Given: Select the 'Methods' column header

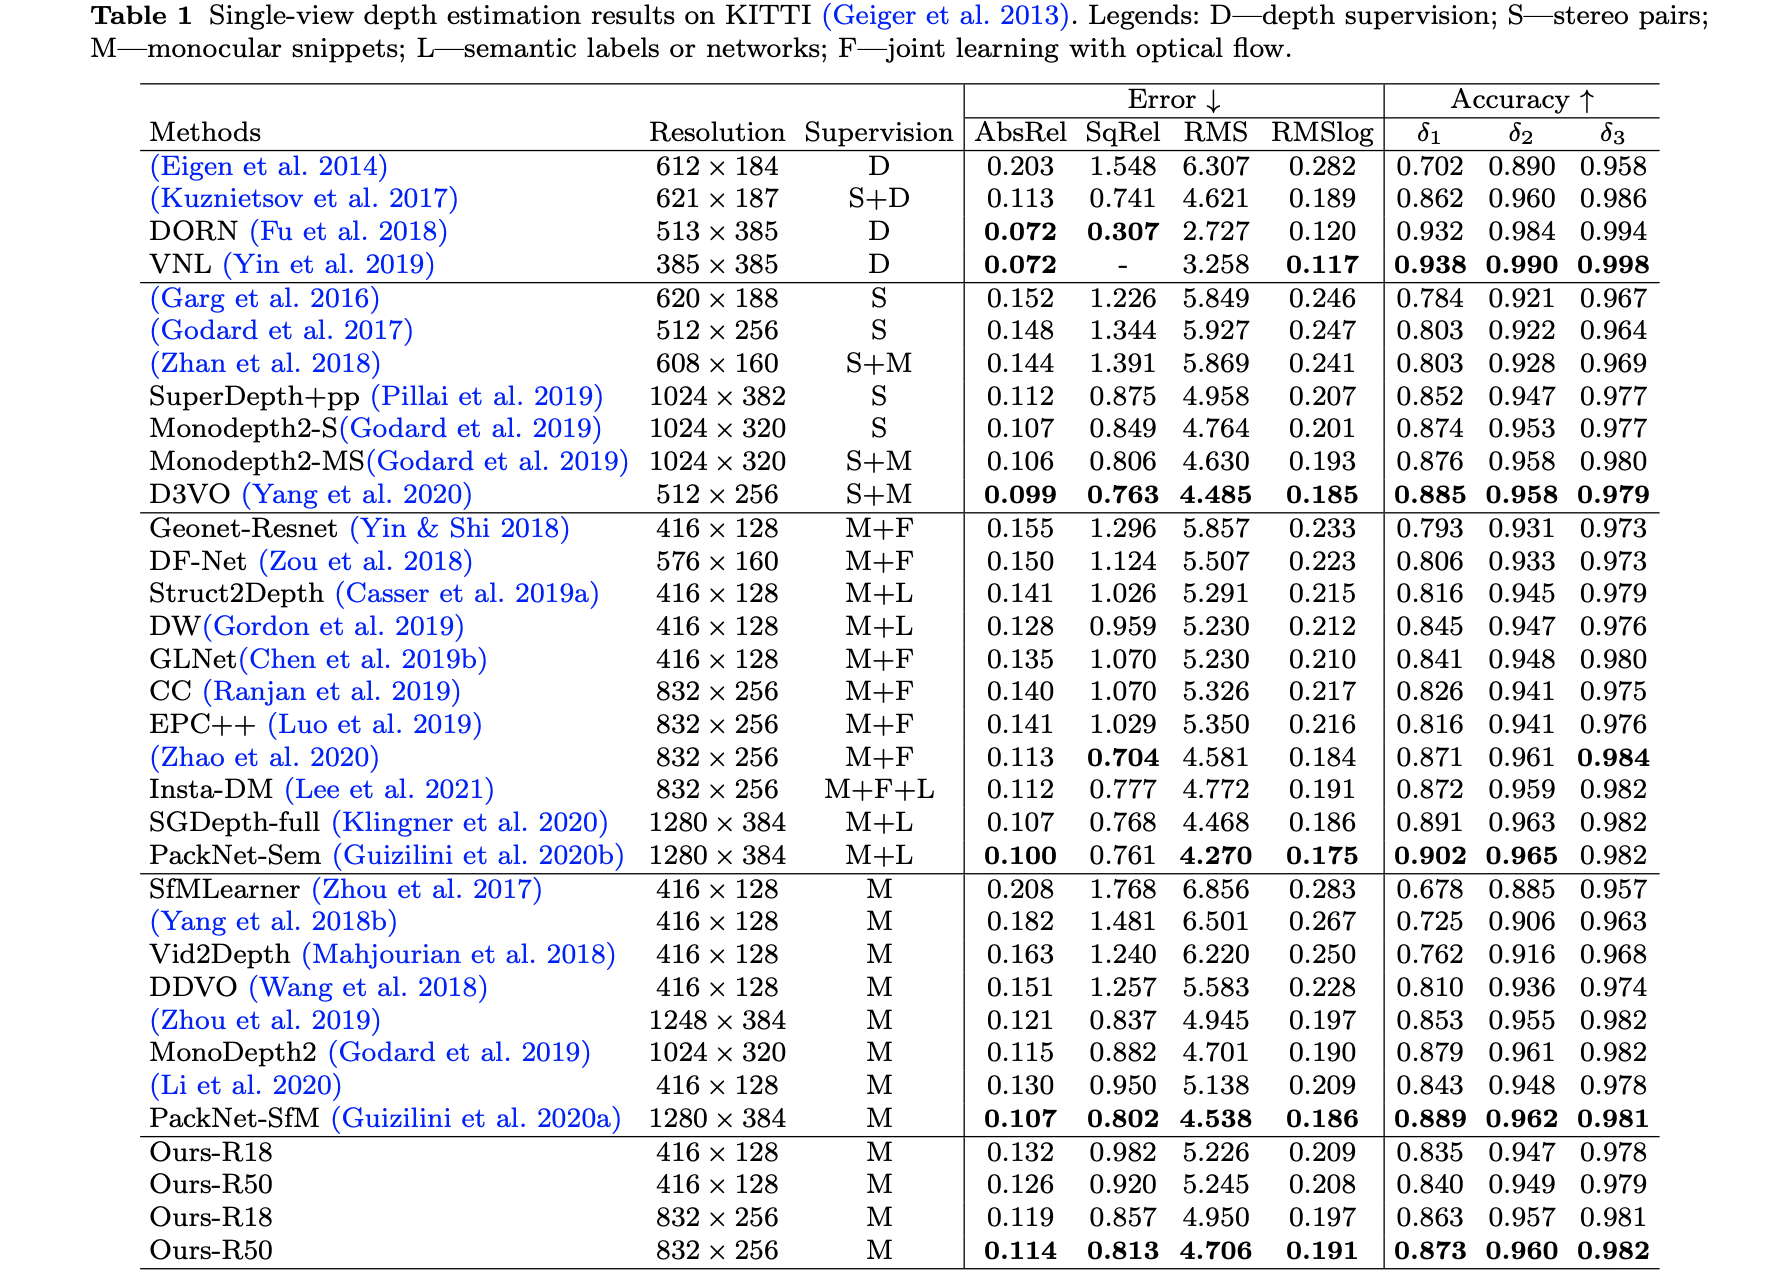Looking at the screenshot, I should coord(205,133).
